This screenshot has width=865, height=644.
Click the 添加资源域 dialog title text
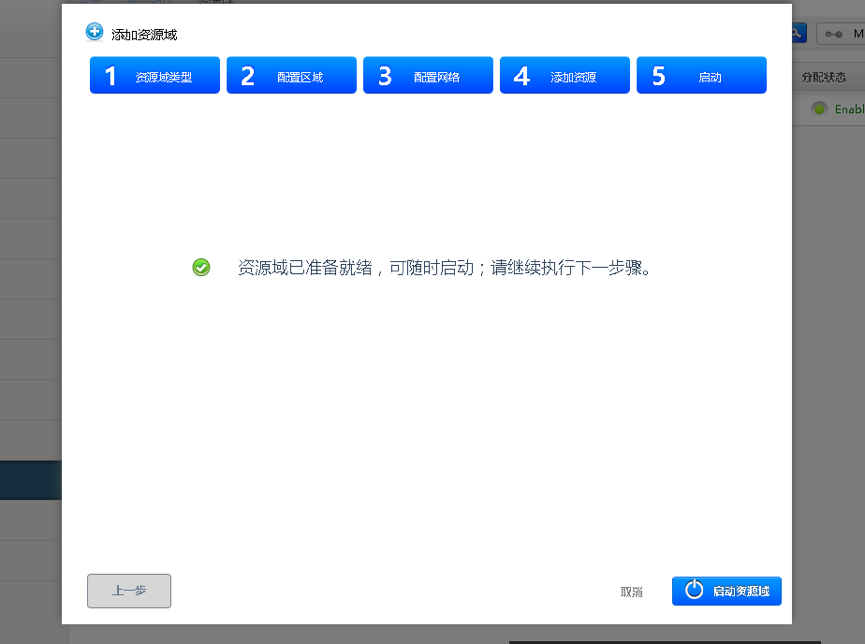click(144, 35)
